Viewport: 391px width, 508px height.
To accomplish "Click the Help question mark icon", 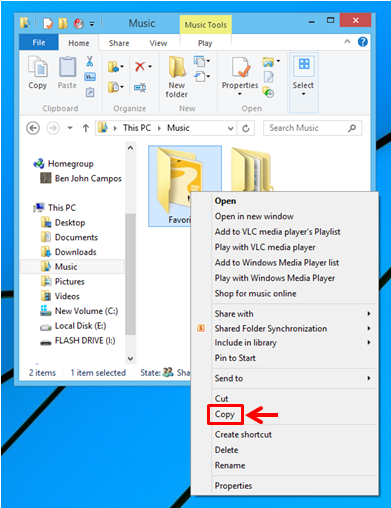I will tap(363, 42).
